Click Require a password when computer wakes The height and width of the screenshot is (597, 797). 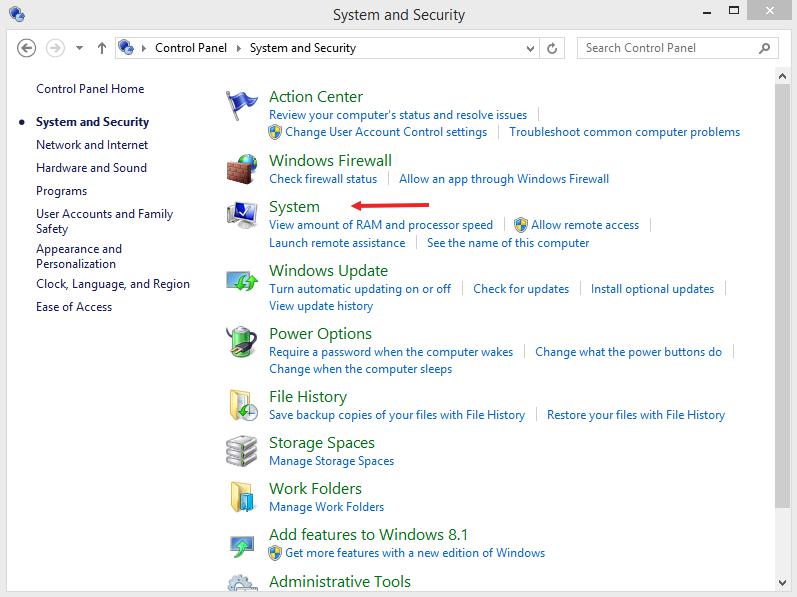[391, 352]
